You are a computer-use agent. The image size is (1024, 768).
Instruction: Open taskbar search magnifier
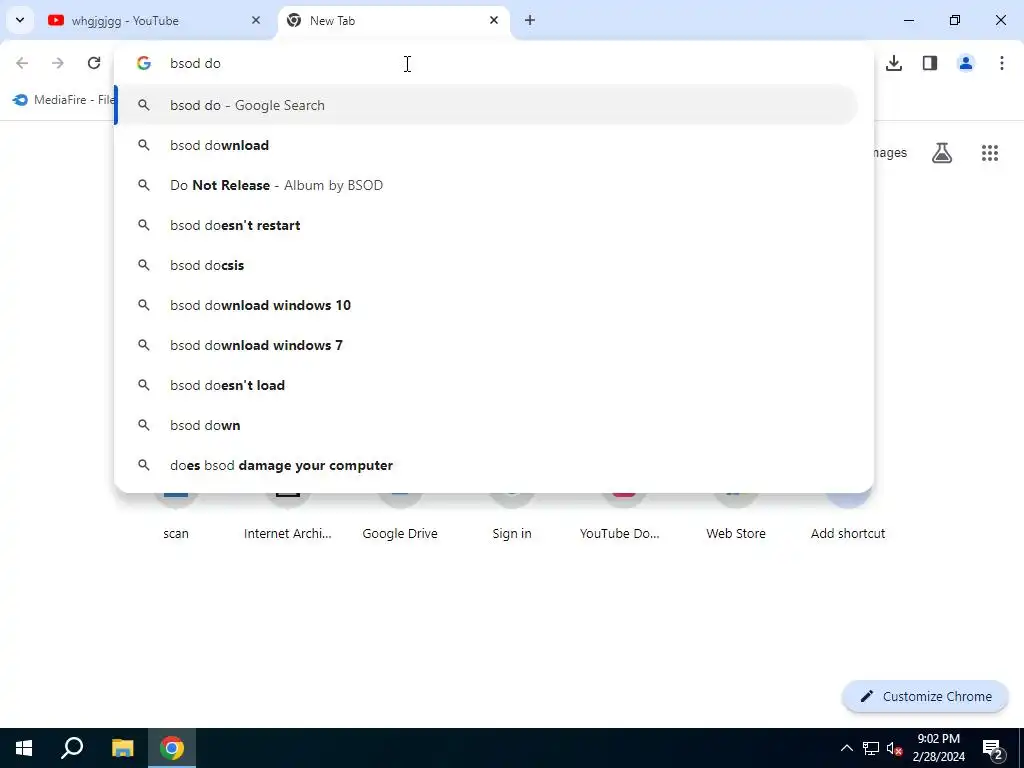click(72, 748)
